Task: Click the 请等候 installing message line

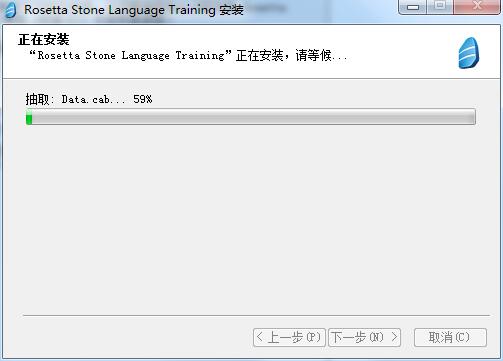Action: click(x=188, y=55)
